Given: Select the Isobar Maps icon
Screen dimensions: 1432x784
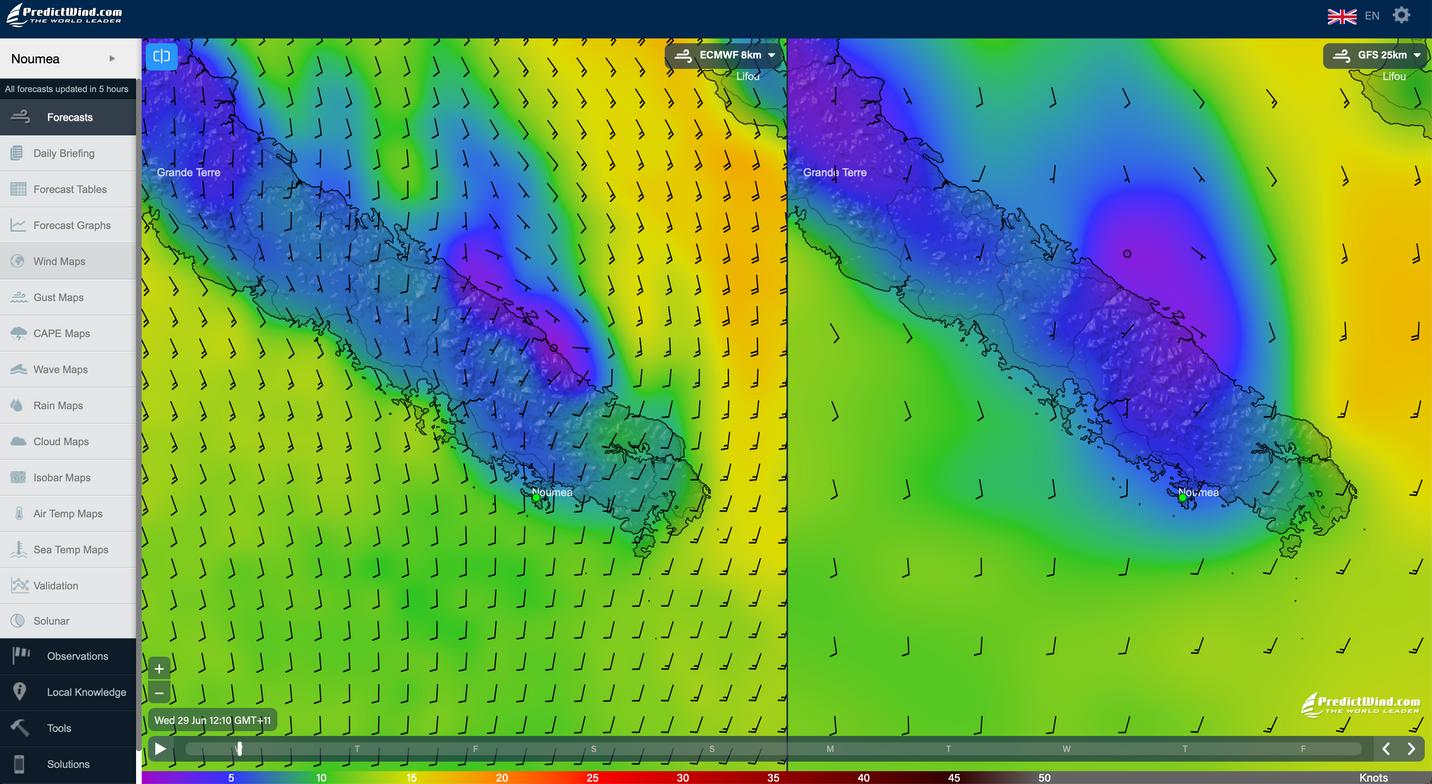Looking at the screenshot, I should (x=17, y=477).
